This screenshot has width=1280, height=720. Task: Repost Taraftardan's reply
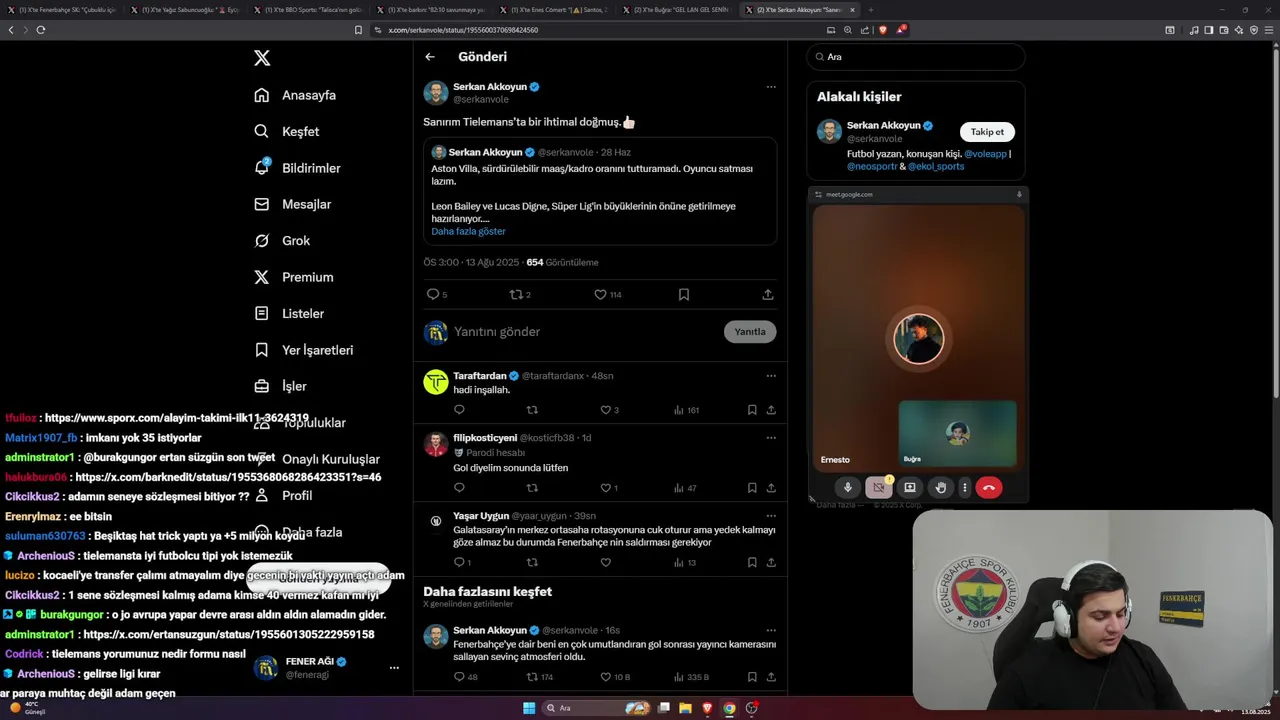532,410
